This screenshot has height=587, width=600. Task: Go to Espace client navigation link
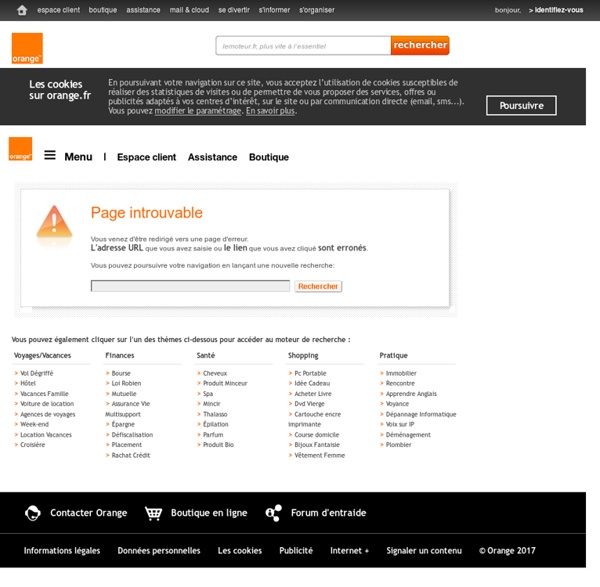tap(147, 157)
